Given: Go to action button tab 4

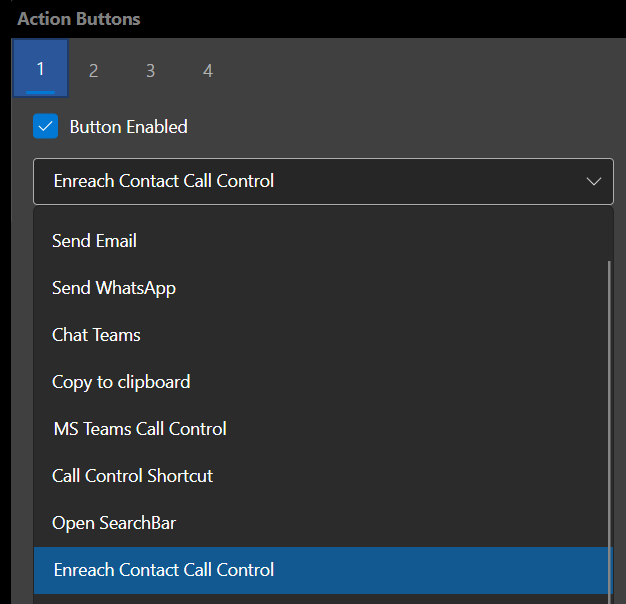Looking at the screenshot, I should click(207, 71).
